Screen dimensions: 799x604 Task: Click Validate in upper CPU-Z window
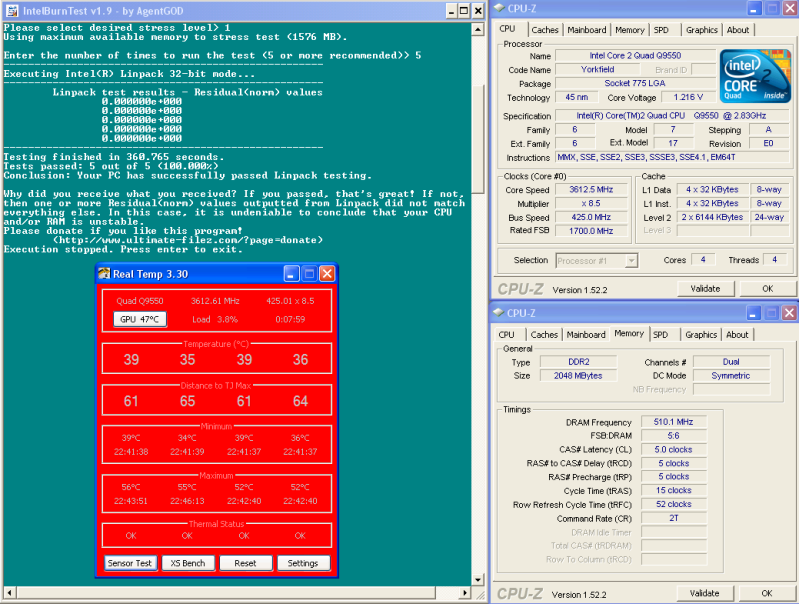(x=705, y=289)
